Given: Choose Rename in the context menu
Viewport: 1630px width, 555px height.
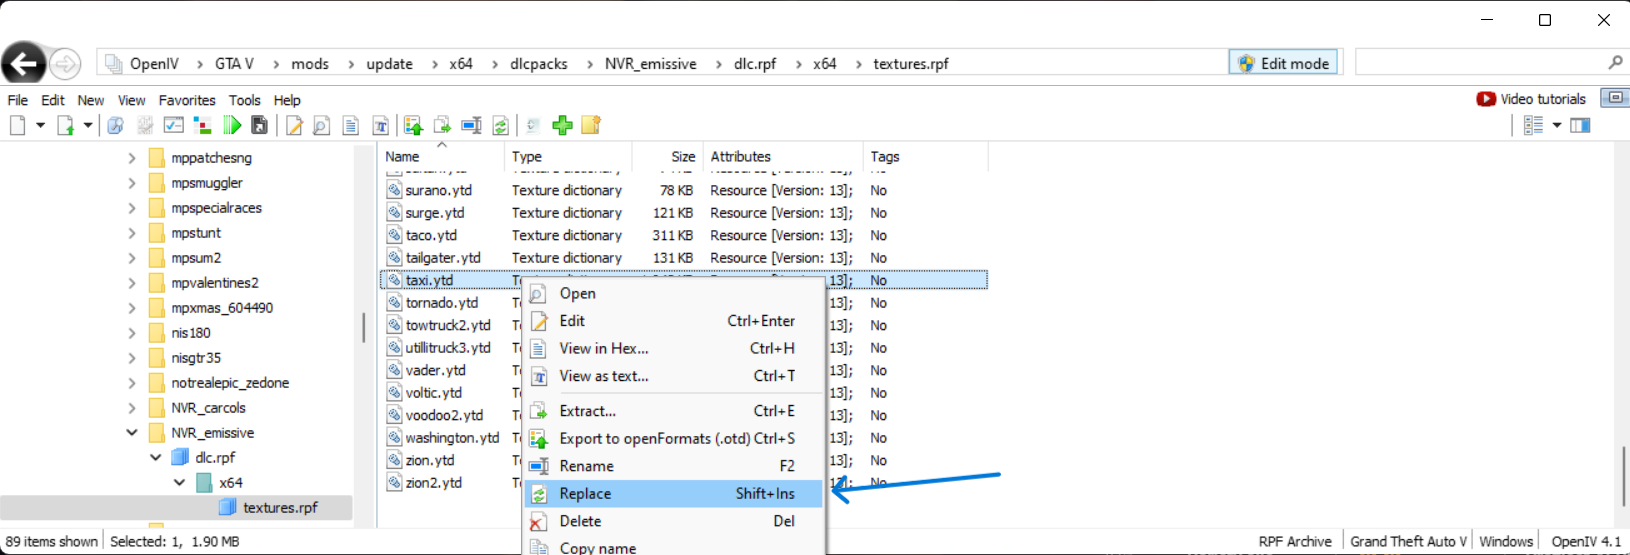Looking at the screenshot, I should [x=674, y=466].
